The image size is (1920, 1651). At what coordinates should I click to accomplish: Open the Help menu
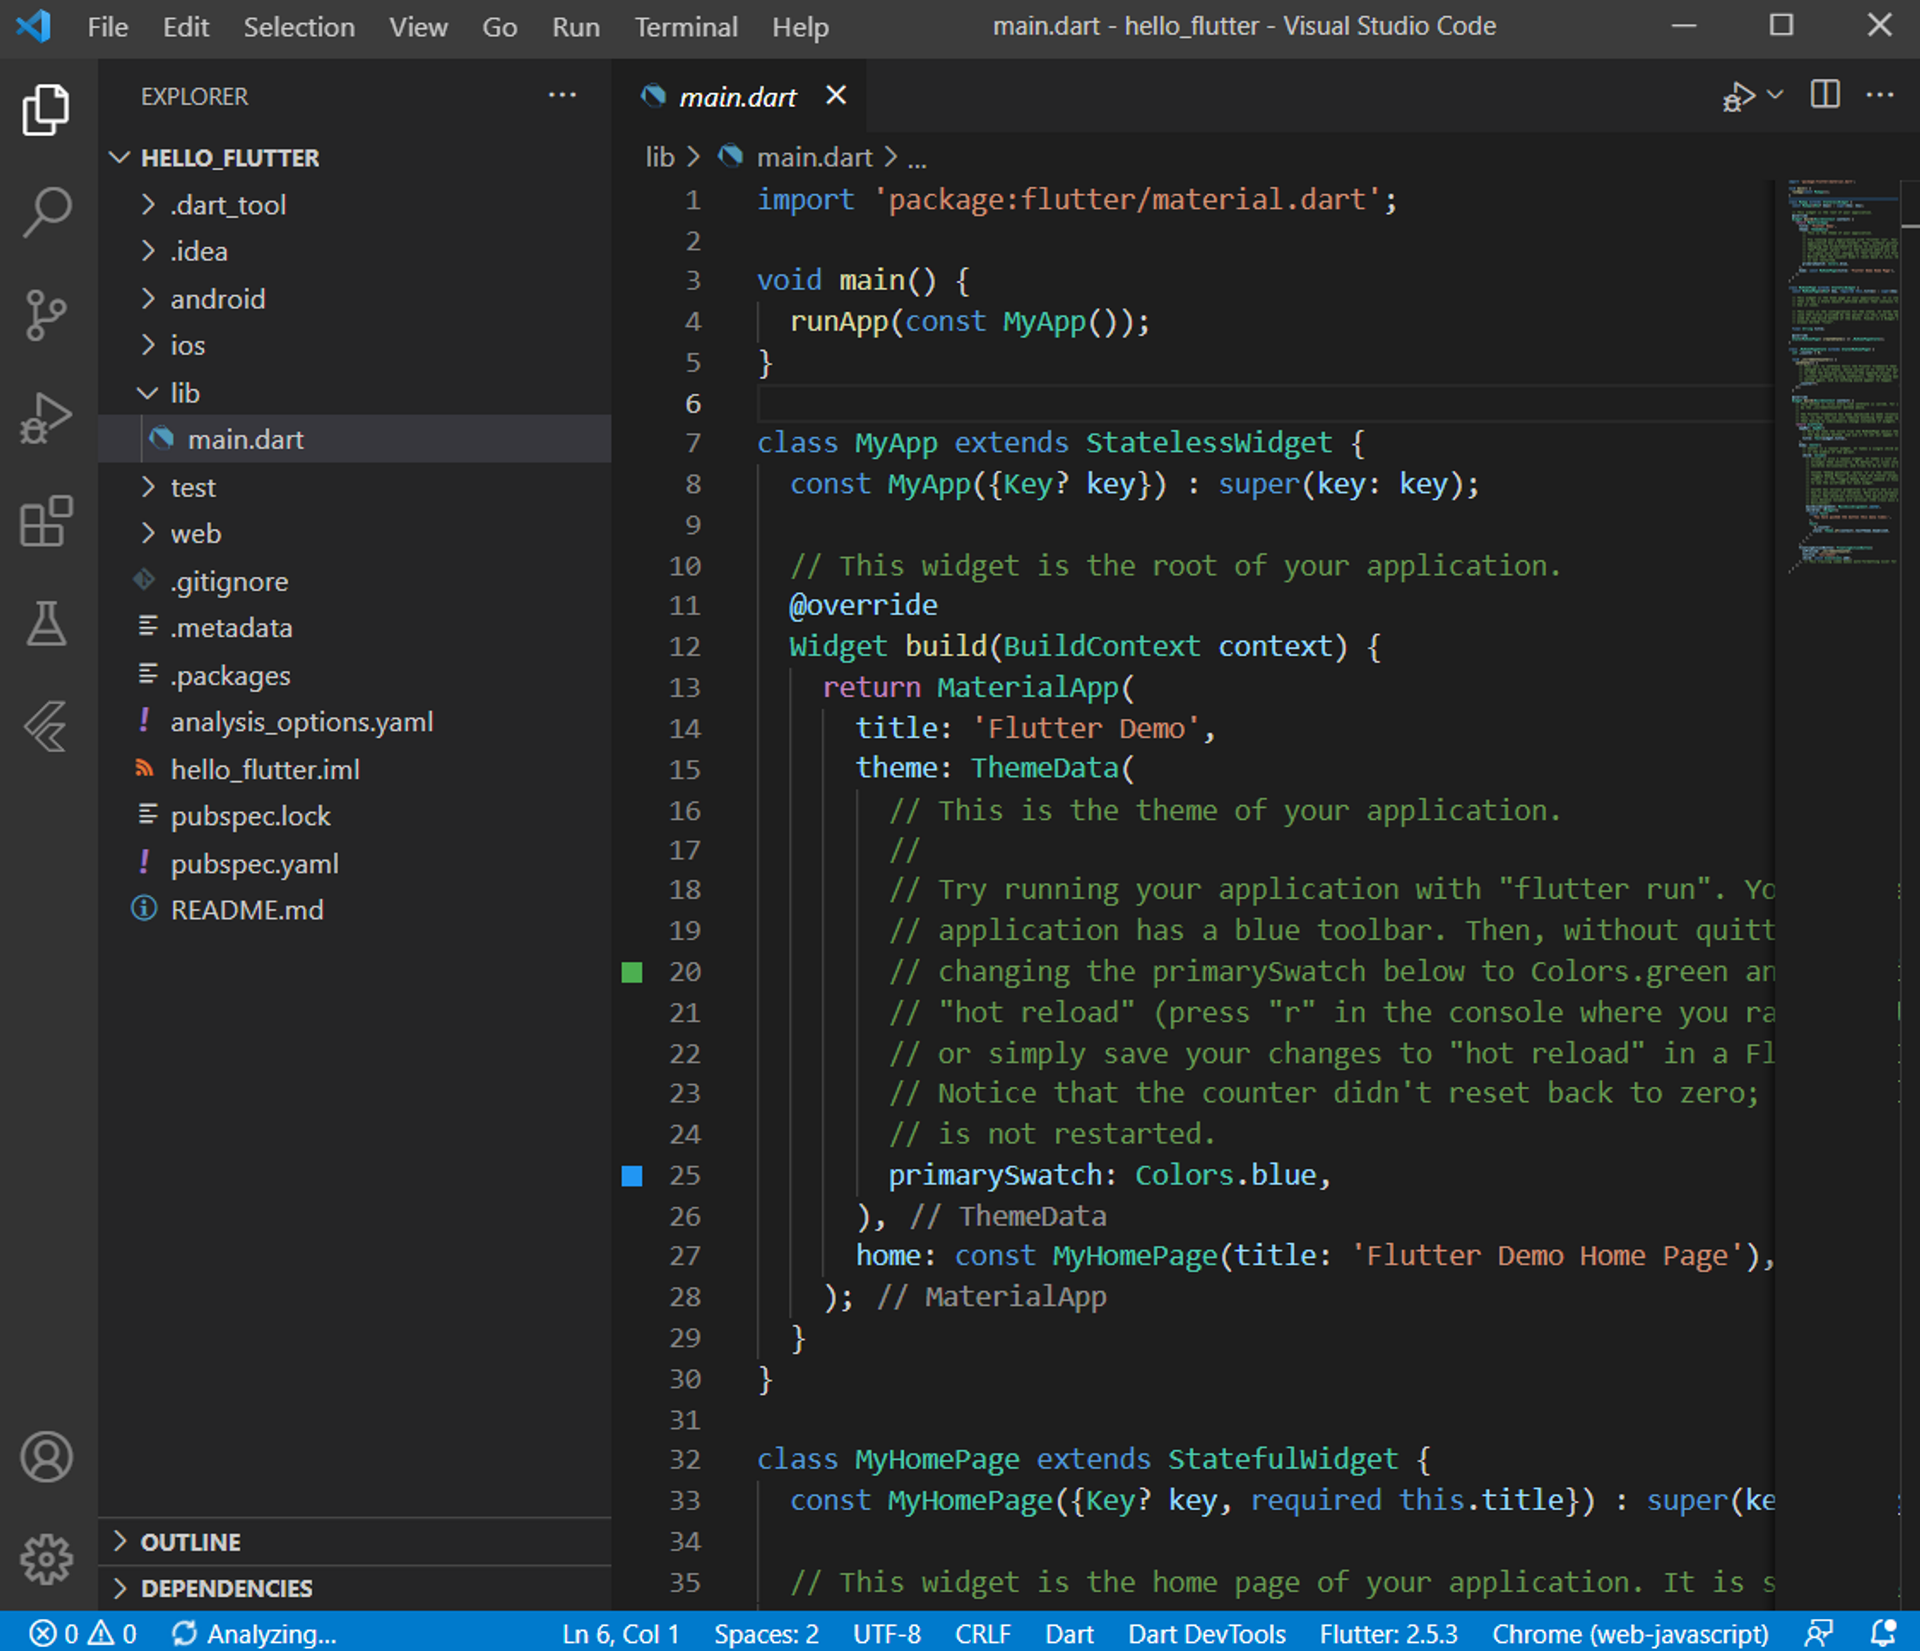800,27
